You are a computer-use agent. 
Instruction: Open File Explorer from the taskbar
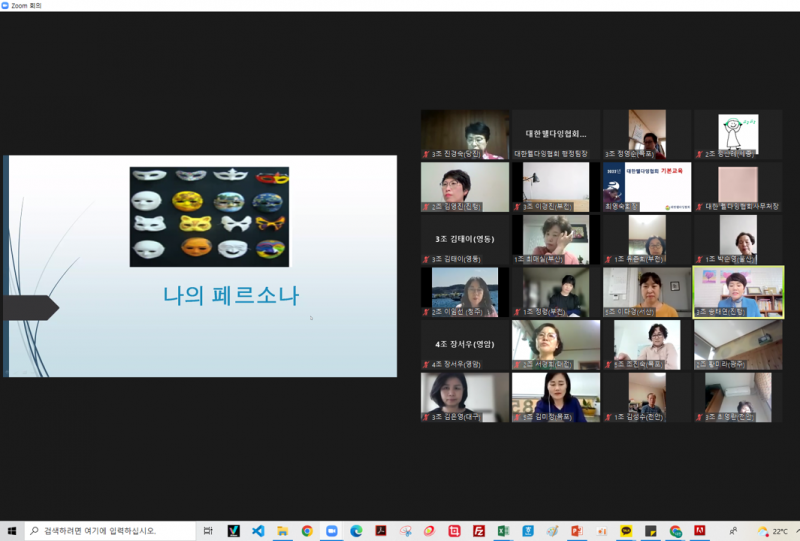point(282,531)
